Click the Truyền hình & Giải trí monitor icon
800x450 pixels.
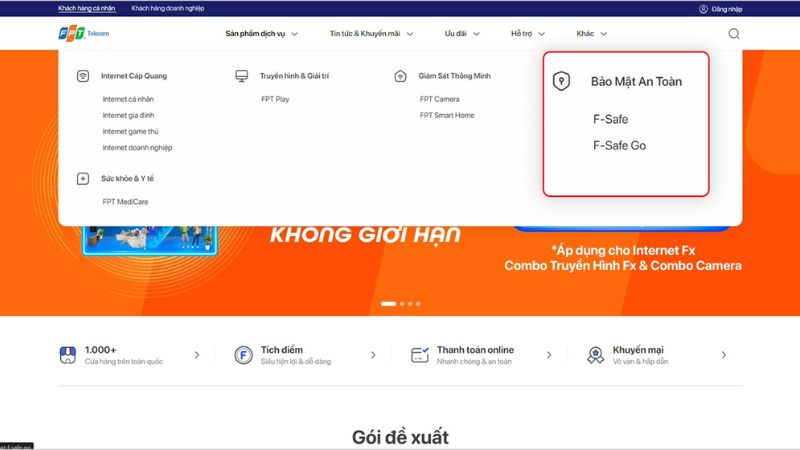242,76
